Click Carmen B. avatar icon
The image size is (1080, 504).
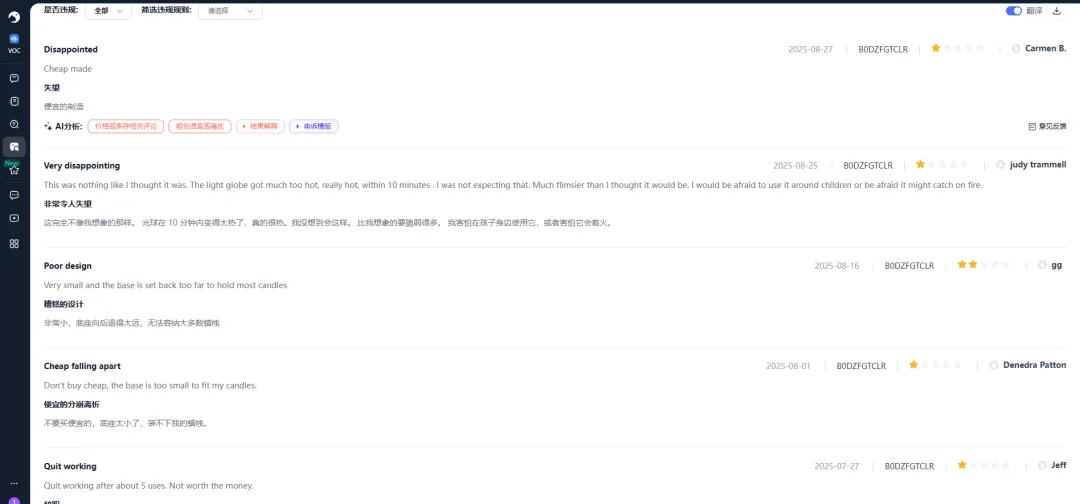[1016, 49]
